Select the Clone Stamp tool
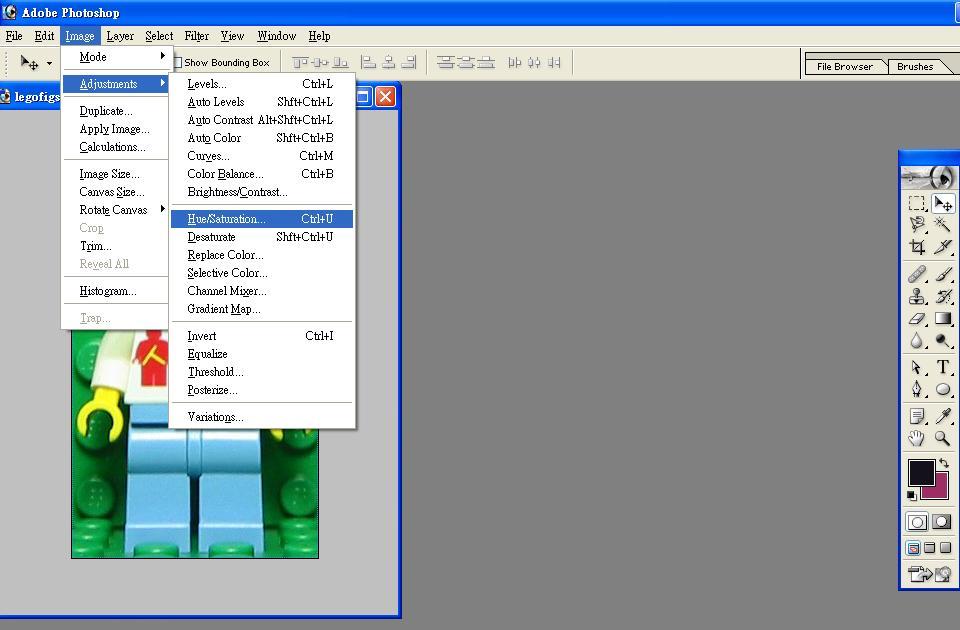 (917, 296)
